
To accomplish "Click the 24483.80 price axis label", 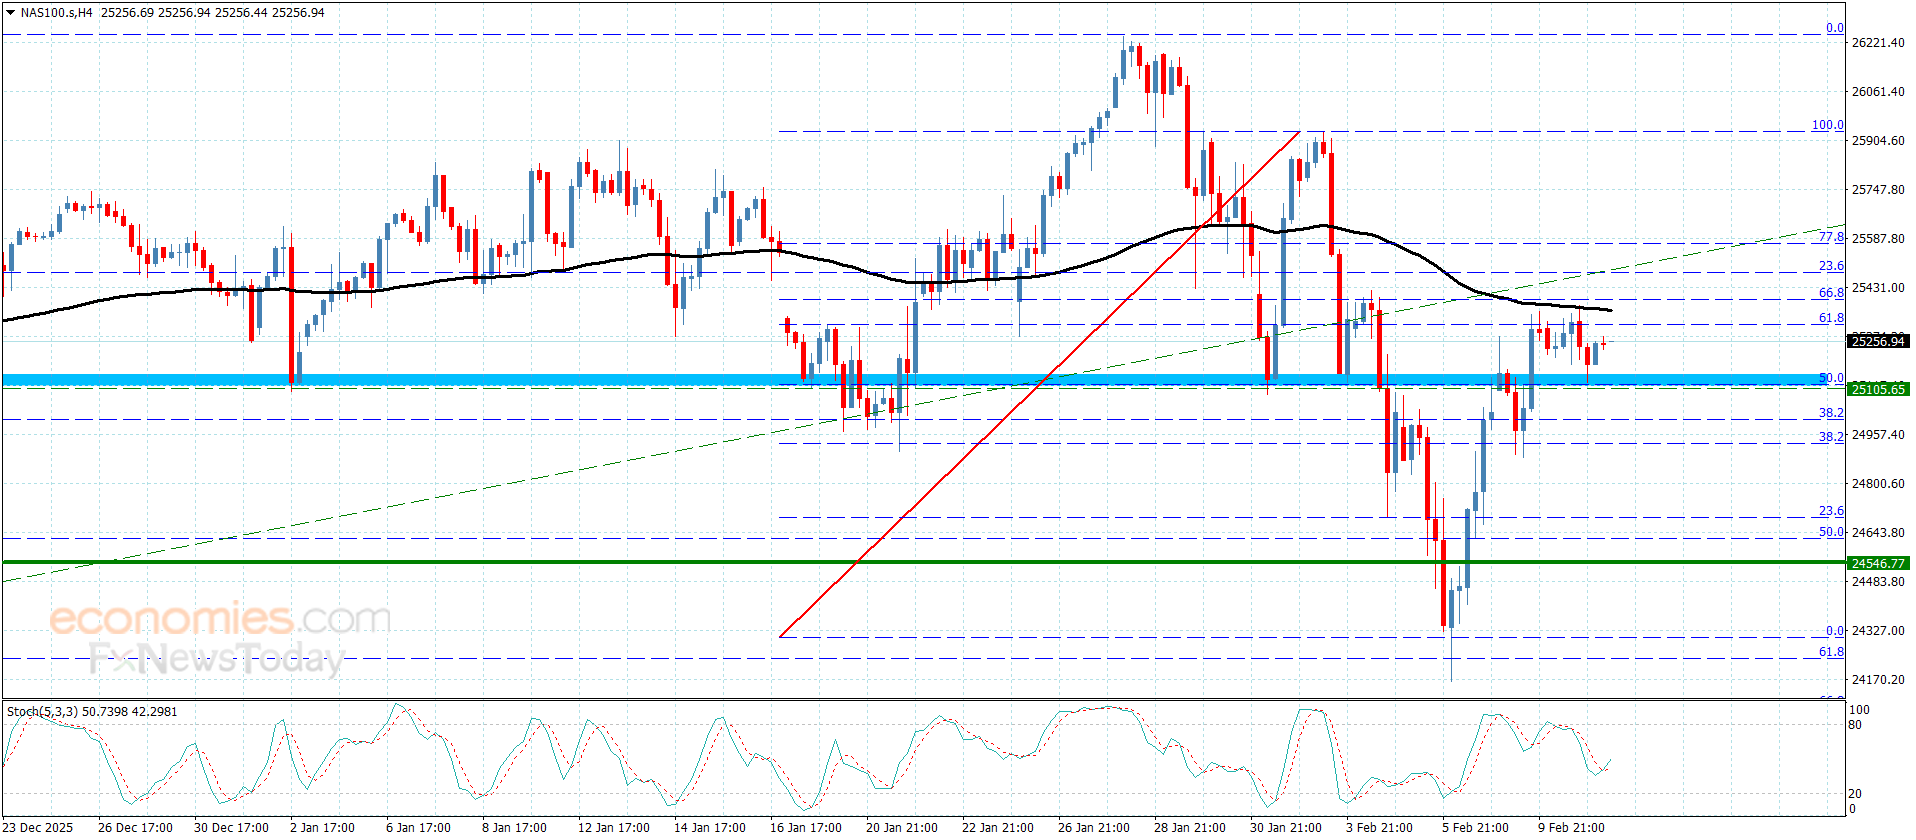I will click(1878, 582).
